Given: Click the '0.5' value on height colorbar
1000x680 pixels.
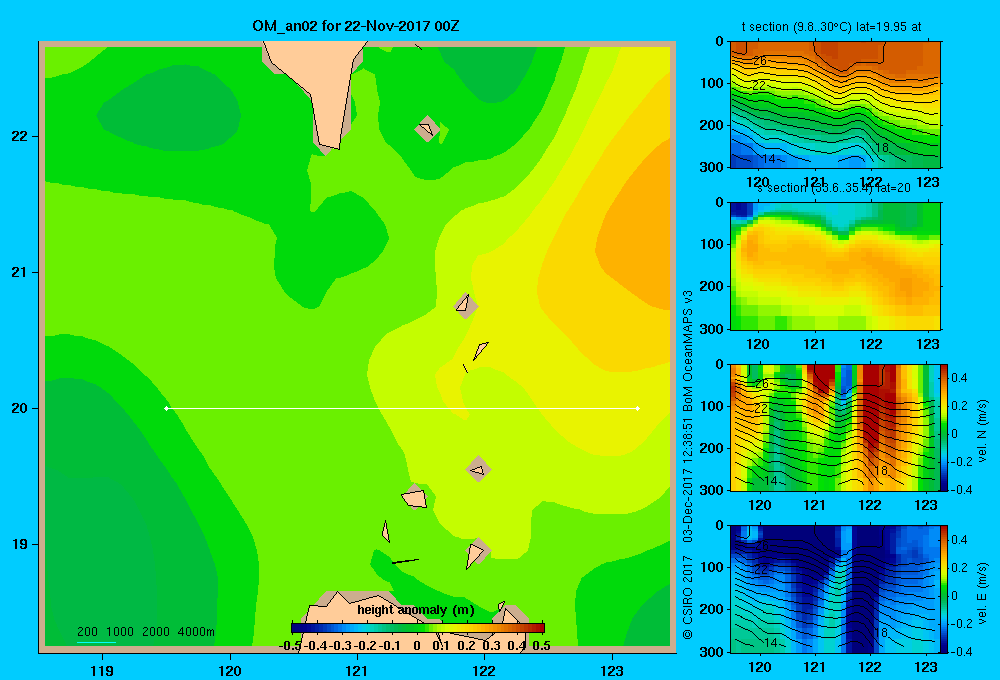Looking at the screenshot, I should (541, 646).
